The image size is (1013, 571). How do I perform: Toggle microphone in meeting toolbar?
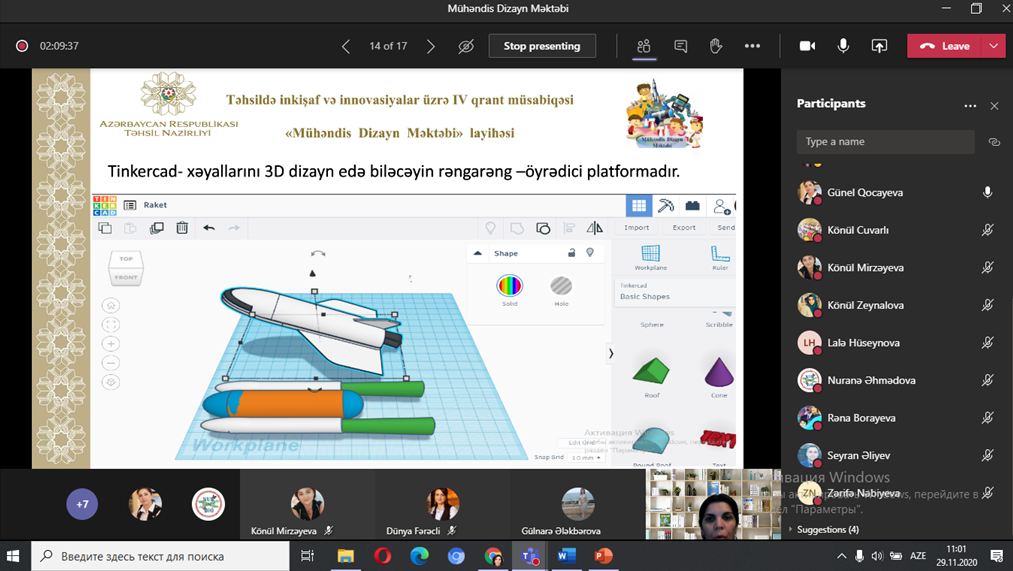843,47
